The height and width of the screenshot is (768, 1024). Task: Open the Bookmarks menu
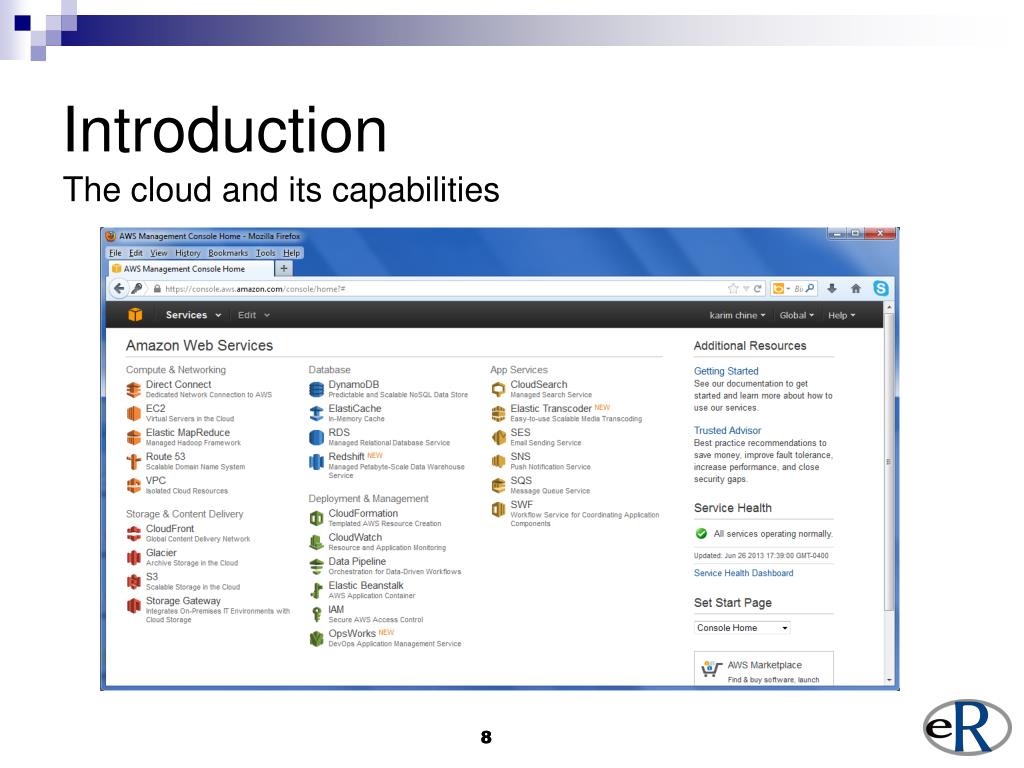[229, 253]
